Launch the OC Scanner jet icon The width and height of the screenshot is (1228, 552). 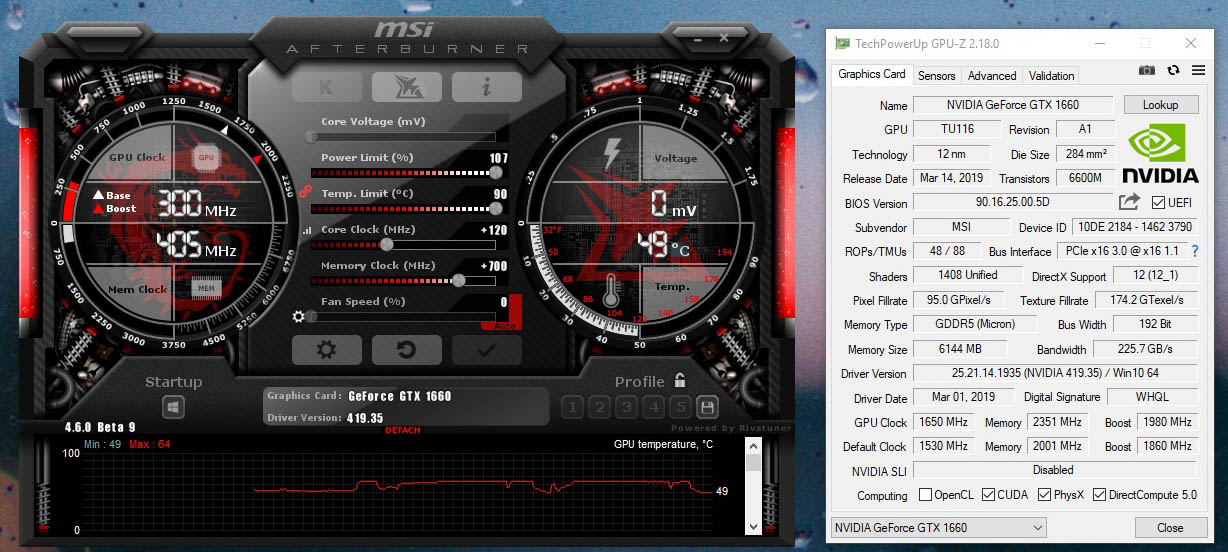[x=407, y=87]
